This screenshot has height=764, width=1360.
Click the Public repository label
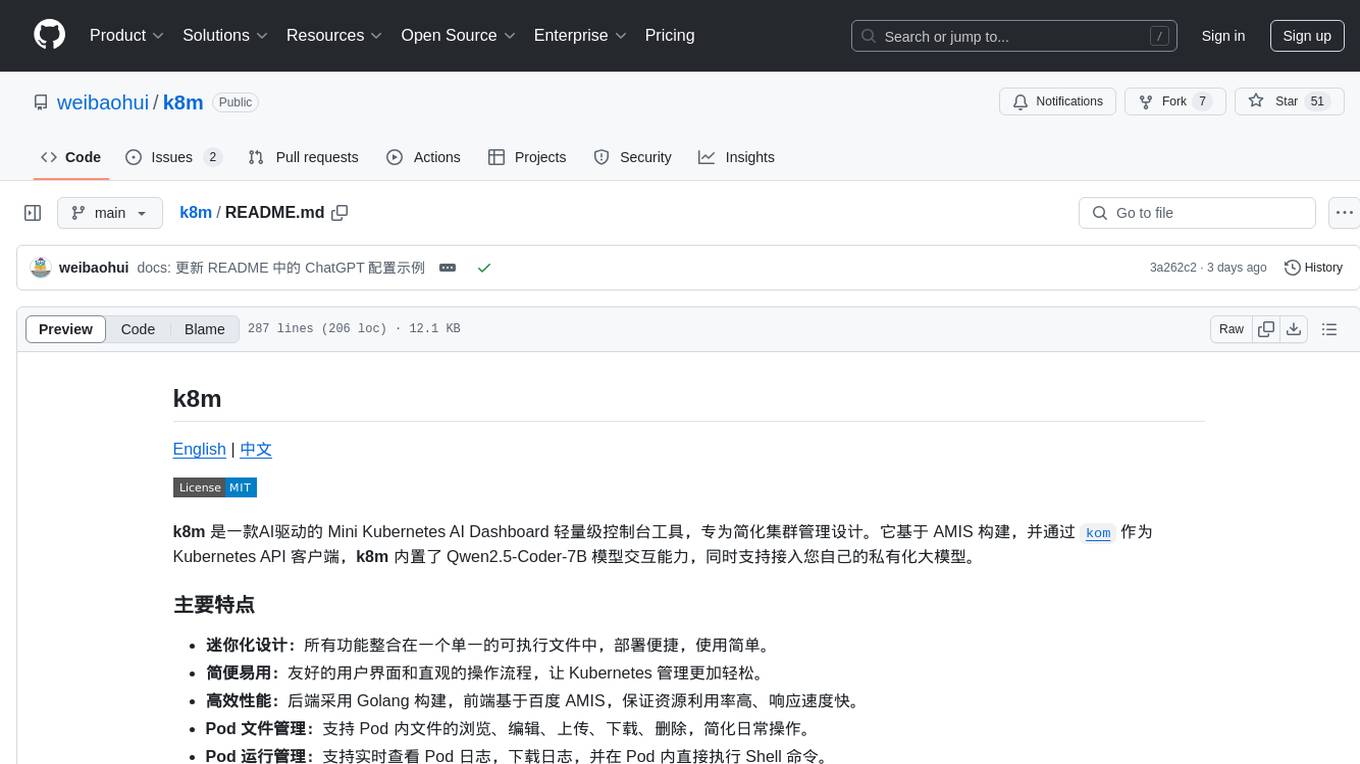pyautogui.click(x=236, y=102)
